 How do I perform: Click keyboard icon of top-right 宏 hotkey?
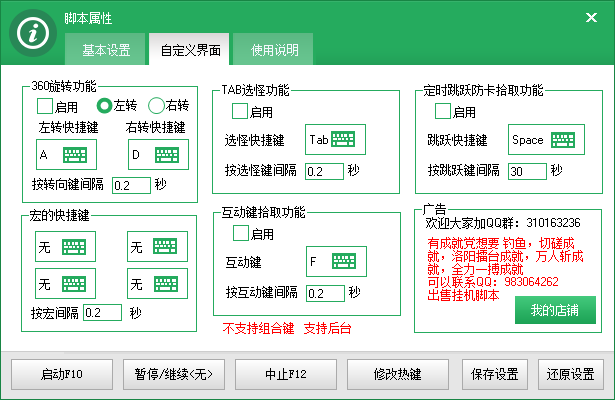click(x=165, y=247)
